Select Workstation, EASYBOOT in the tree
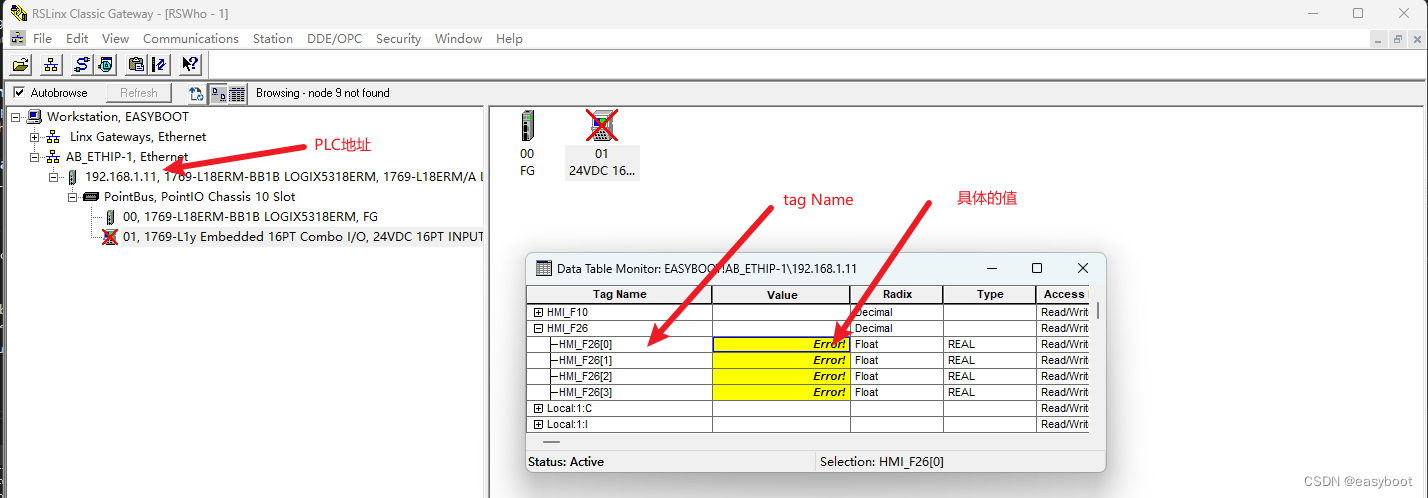This screenshot has width=1428, height=498. tap(118, 117)
